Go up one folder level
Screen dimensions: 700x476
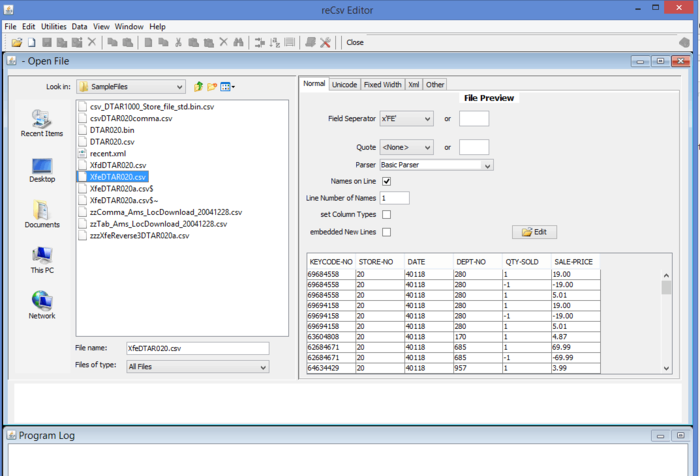(198, 87)
